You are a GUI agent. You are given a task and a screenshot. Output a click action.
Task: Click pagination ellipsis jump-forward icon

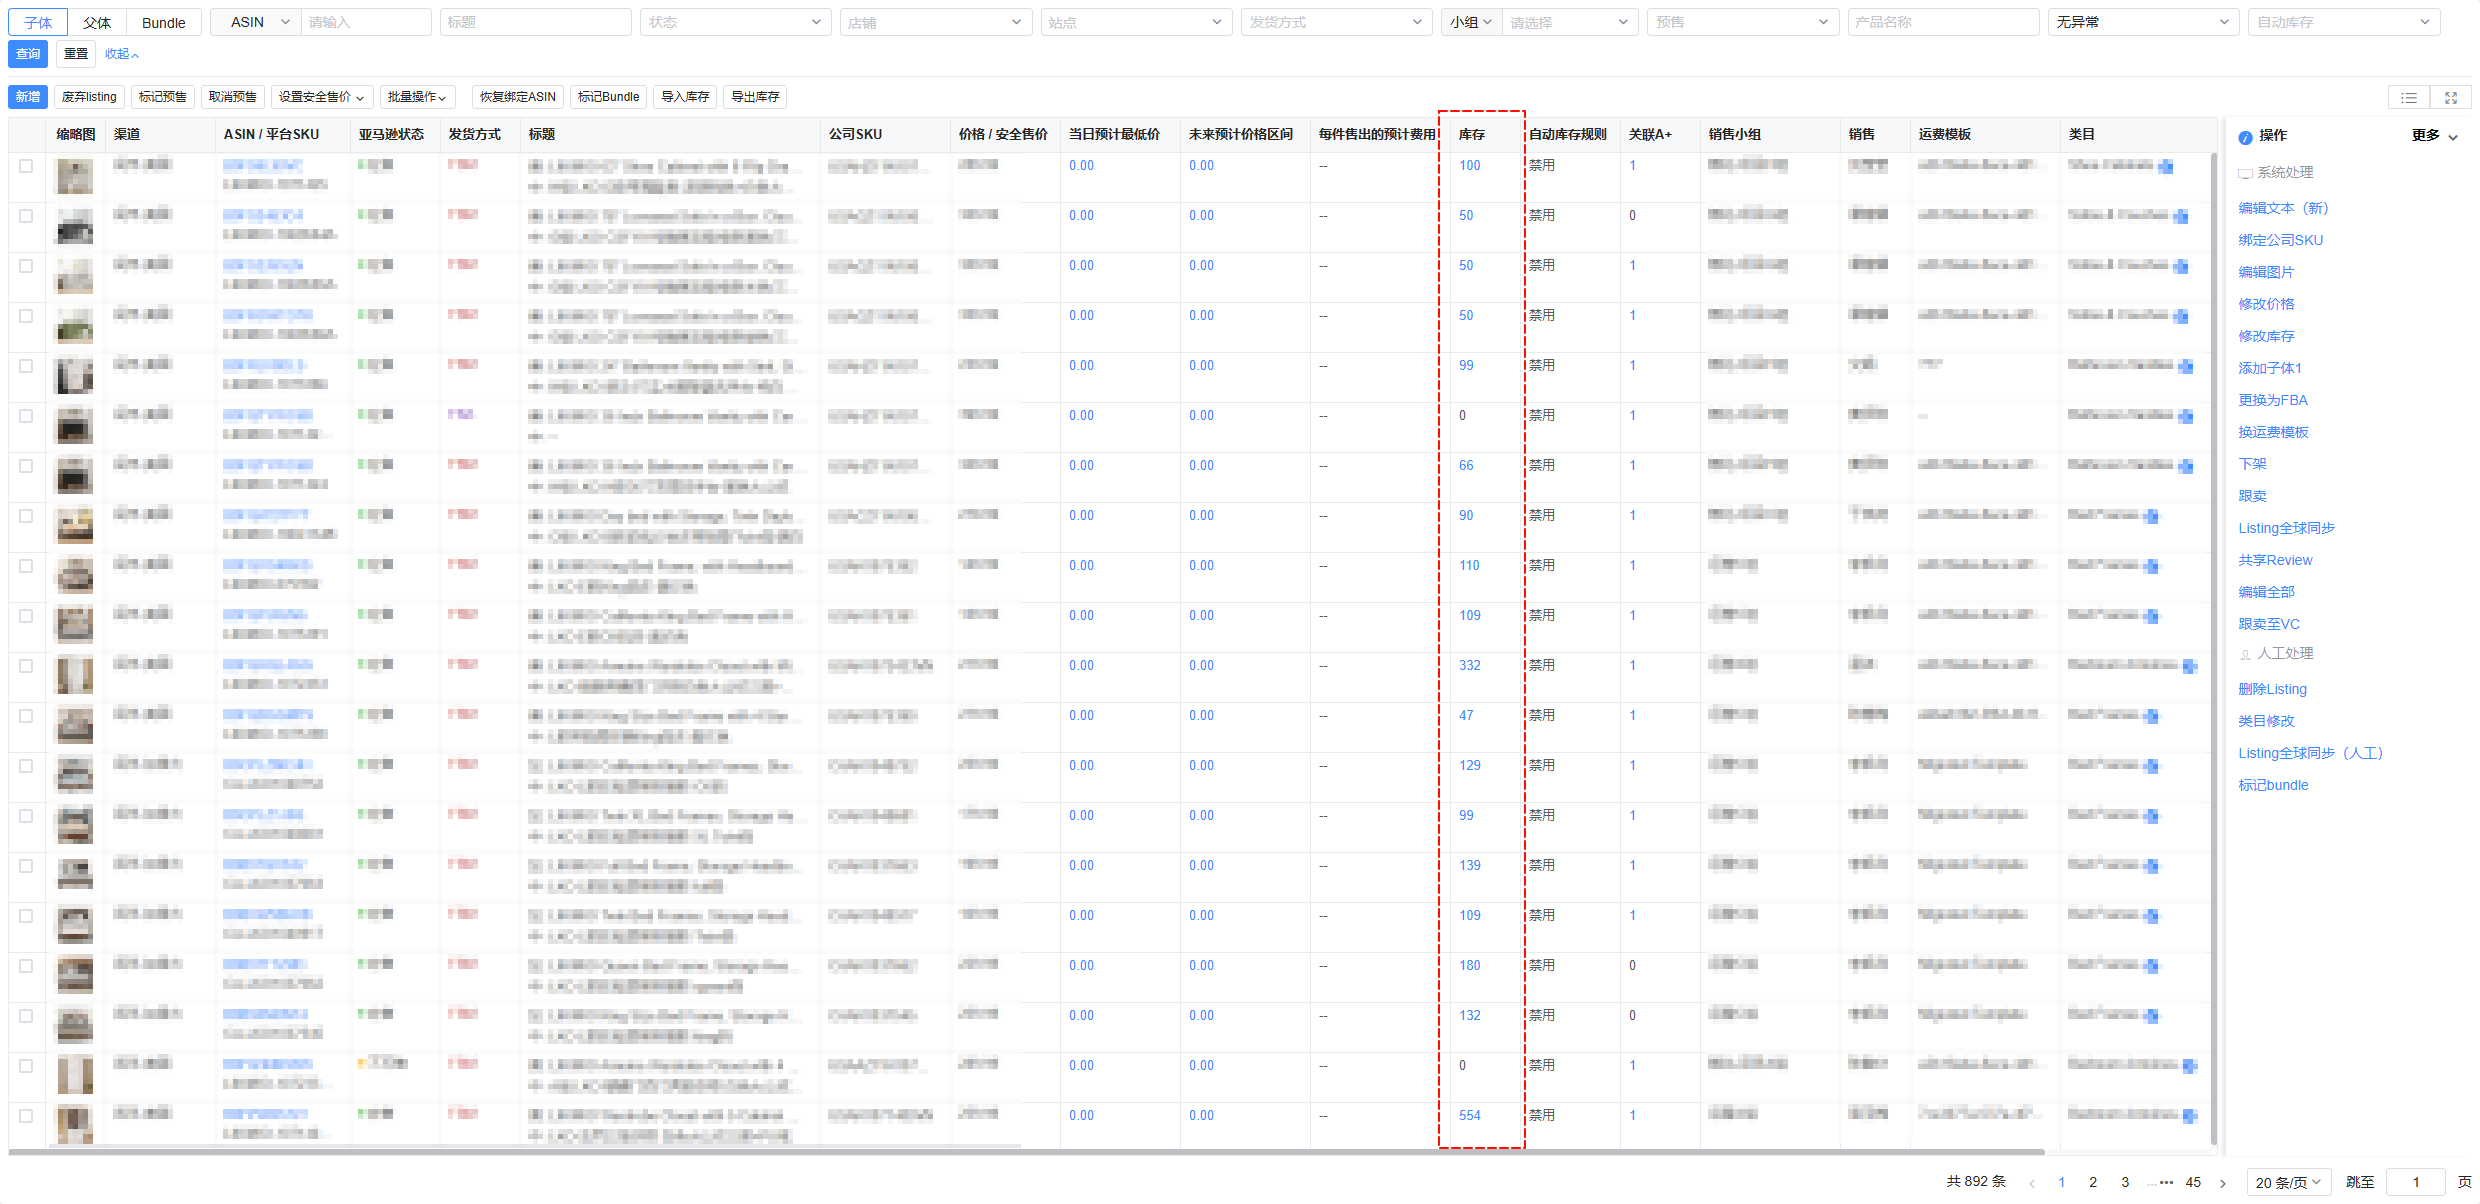click(x=2160, y=1182)
